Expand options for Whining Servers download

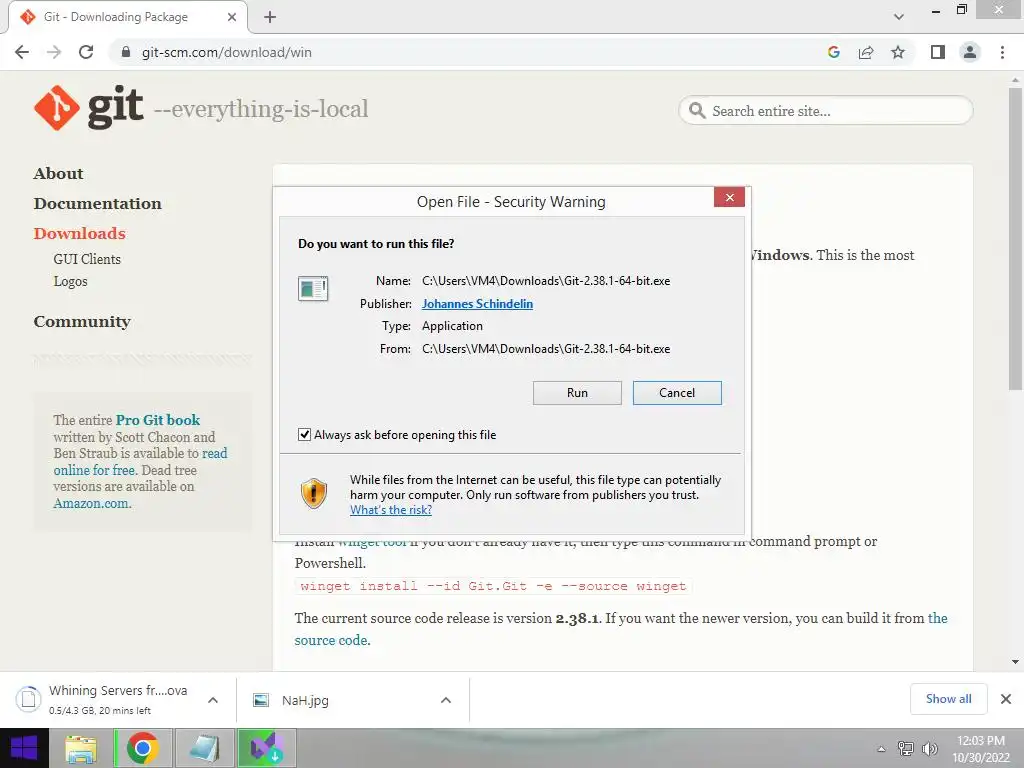pyautogui.click(x=213, y=700)
